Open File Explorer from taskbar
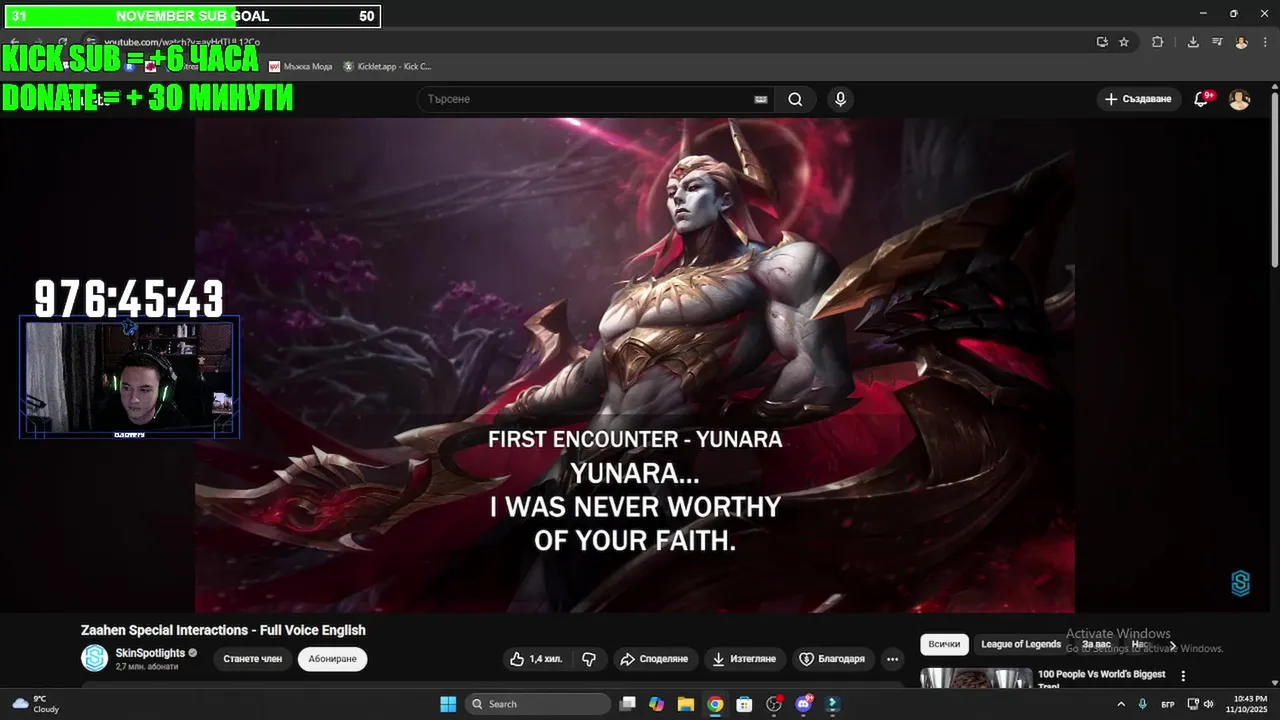This screenshot has height=720, width=1280. point(685,704)
